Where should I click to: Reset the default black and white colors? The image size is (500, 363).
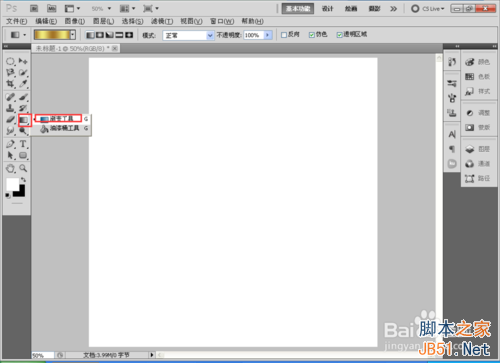tap(8, 195)
